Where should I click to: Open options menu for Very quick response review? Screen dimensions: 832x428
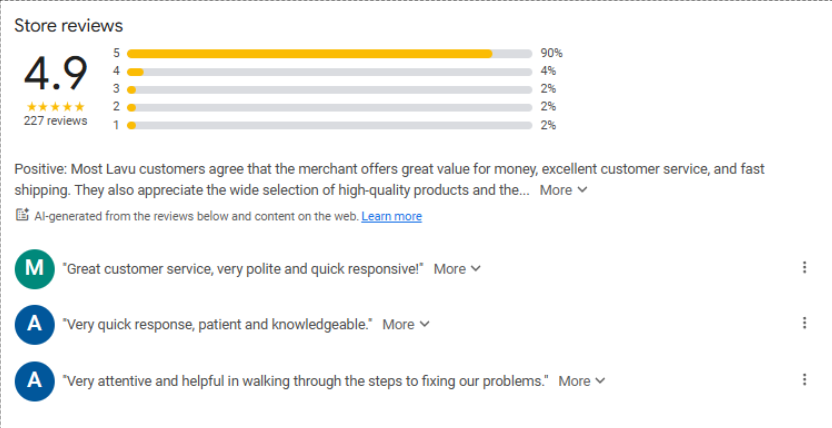[804, 323]
